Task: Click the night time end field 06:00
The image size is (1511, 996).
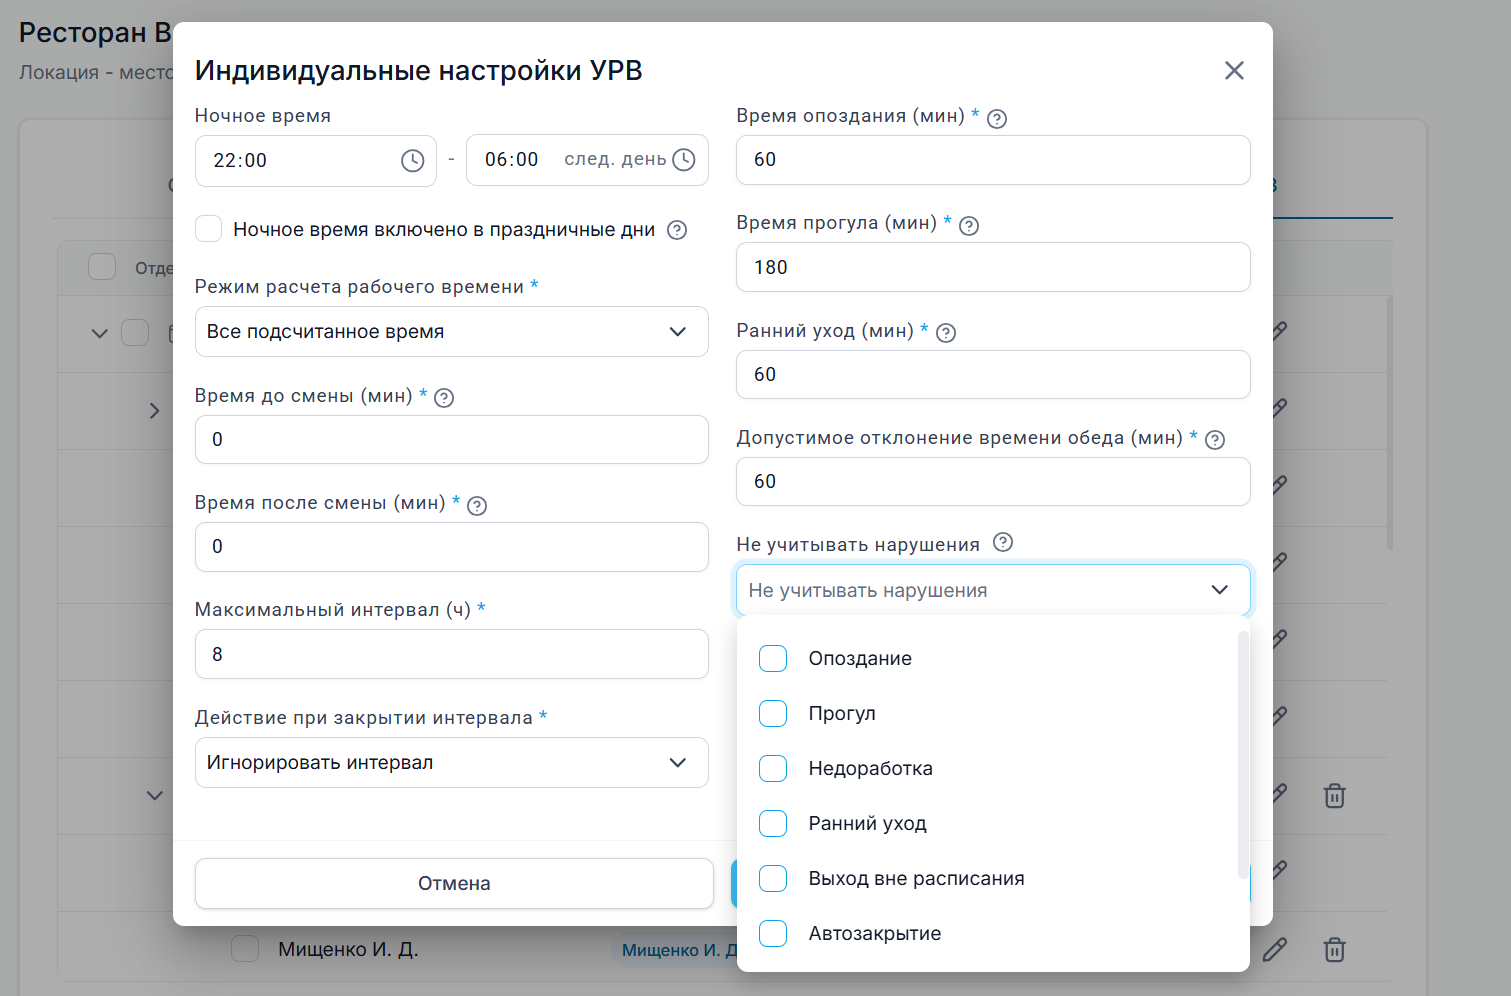Action: (587, 160)
